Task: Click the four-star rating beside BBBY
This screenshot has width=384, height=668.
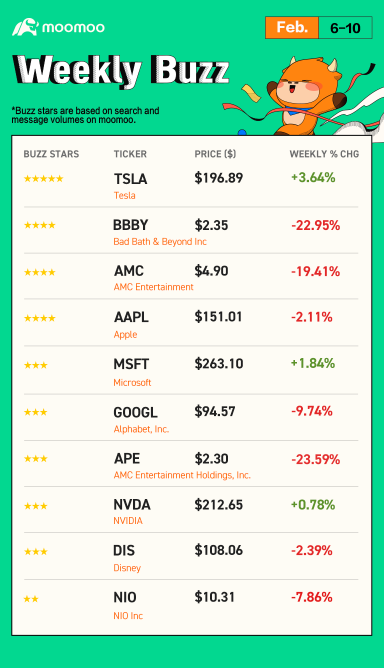Action: point(40,225)
